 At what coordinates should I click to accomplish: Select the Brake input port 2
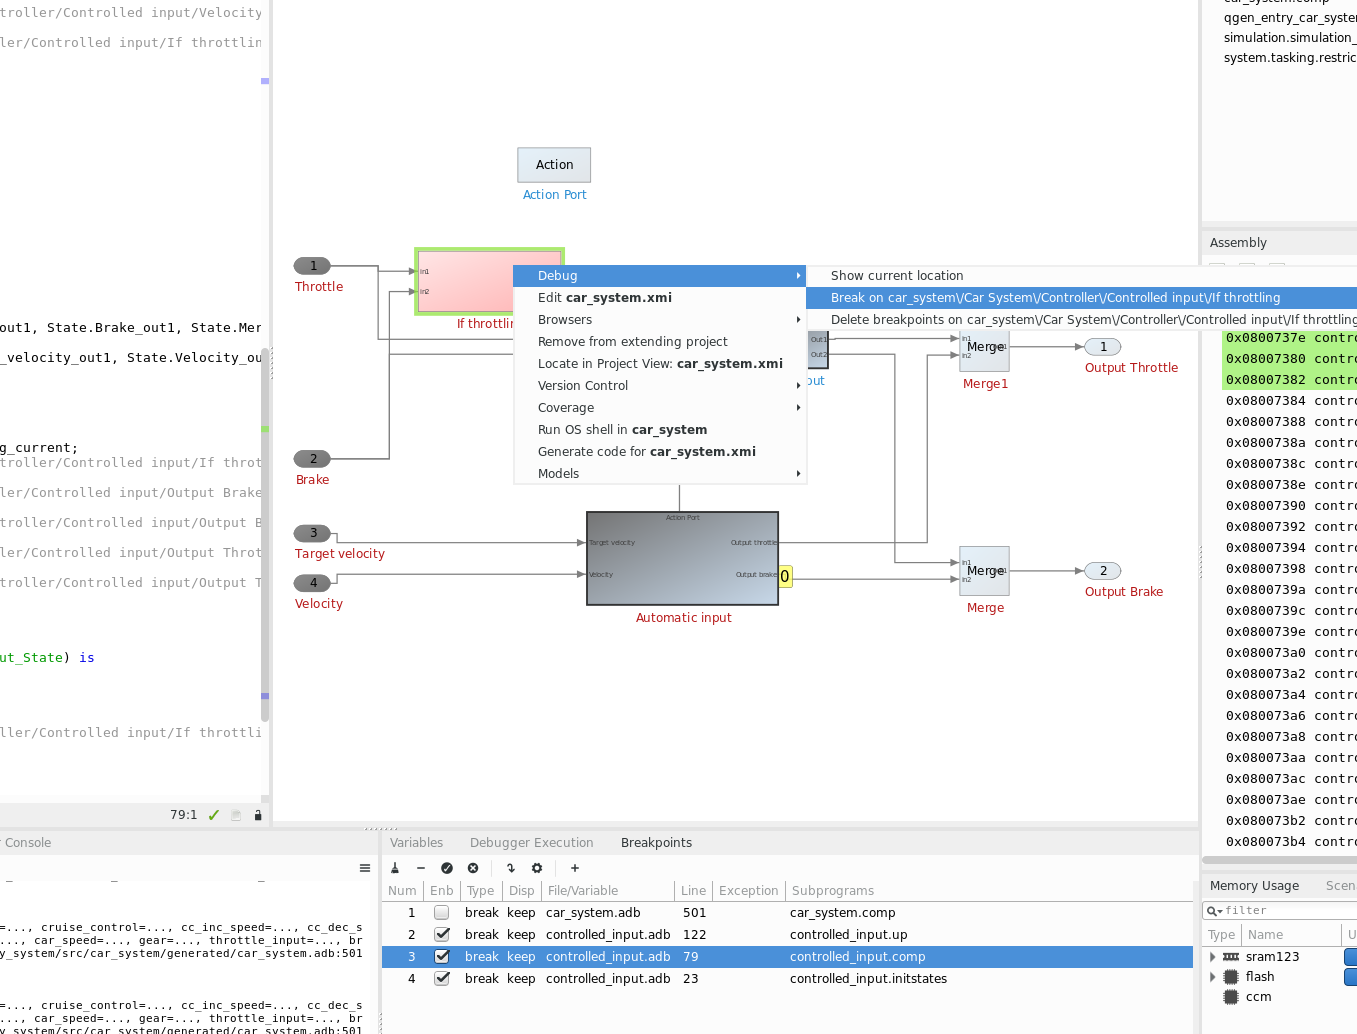coord(312,459)
